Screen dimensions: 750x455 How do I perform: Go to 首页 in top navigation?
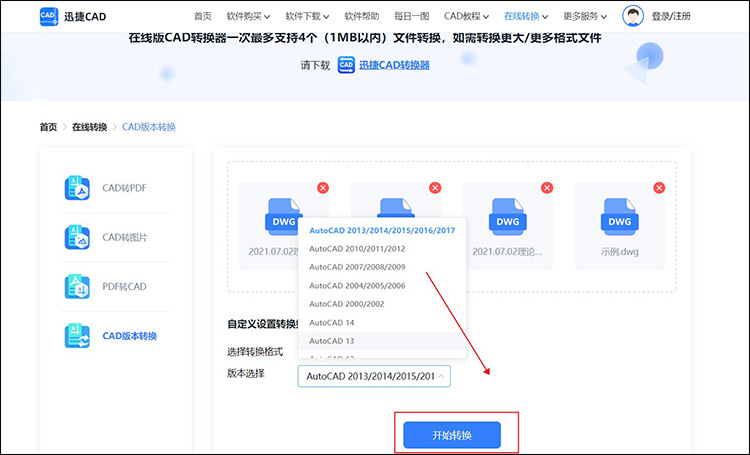(x=203, y=16)
